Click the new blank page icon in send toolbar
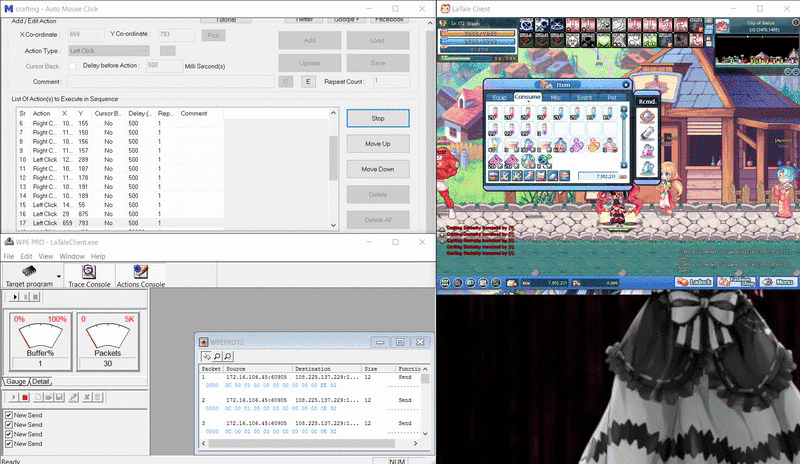Viewport: 800px width, 464px height. [38, 397]
